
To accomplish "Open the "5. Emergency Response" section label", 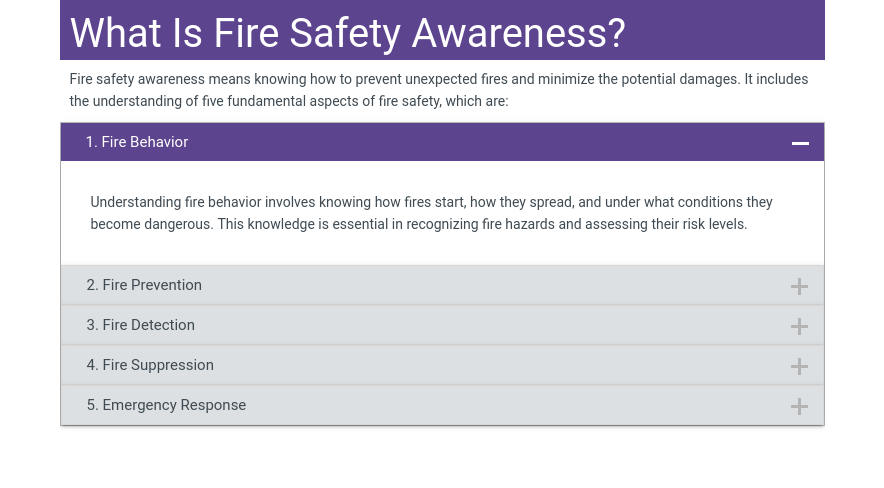I will coord(166,405).
